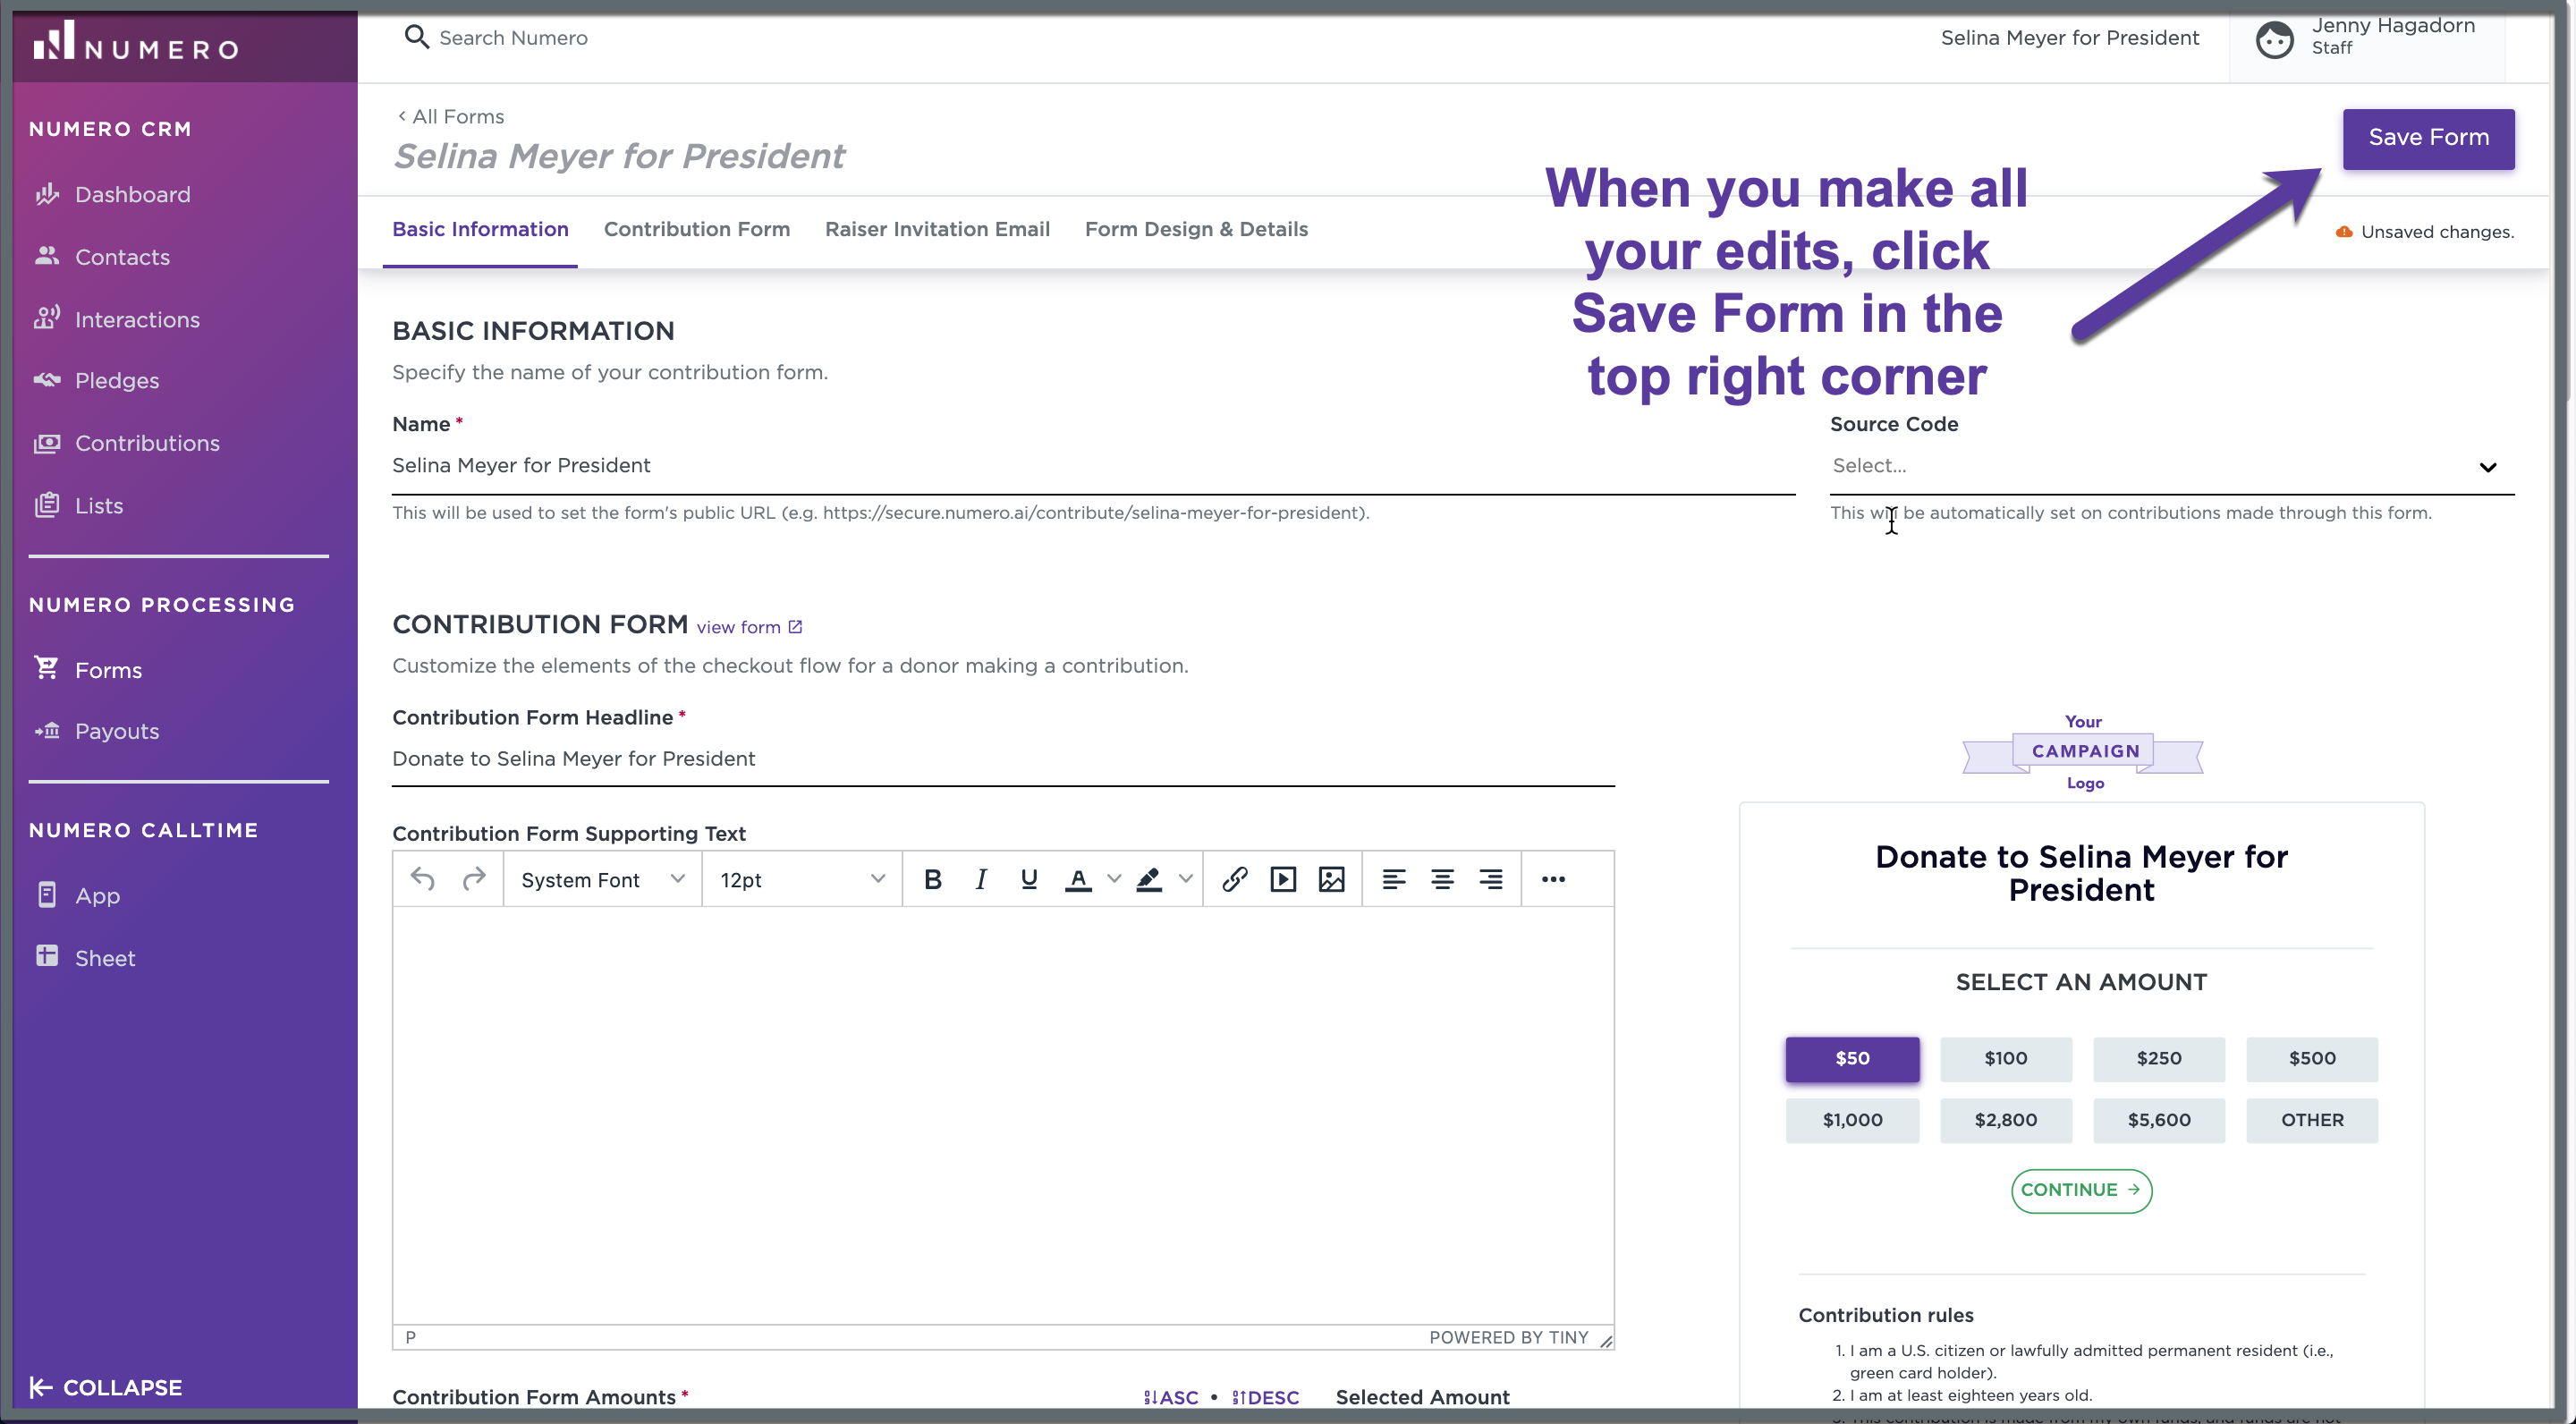Align text center

click(1442, 879)
